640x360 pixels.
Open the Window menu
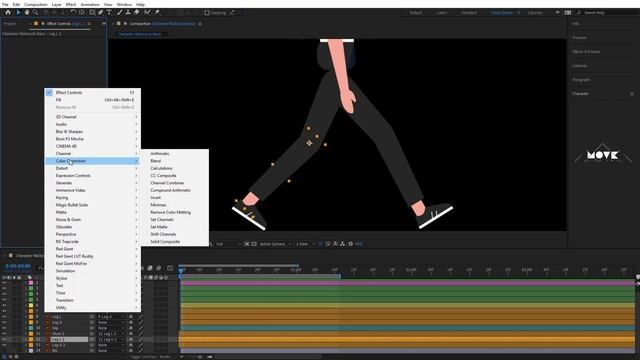[124, 4]
